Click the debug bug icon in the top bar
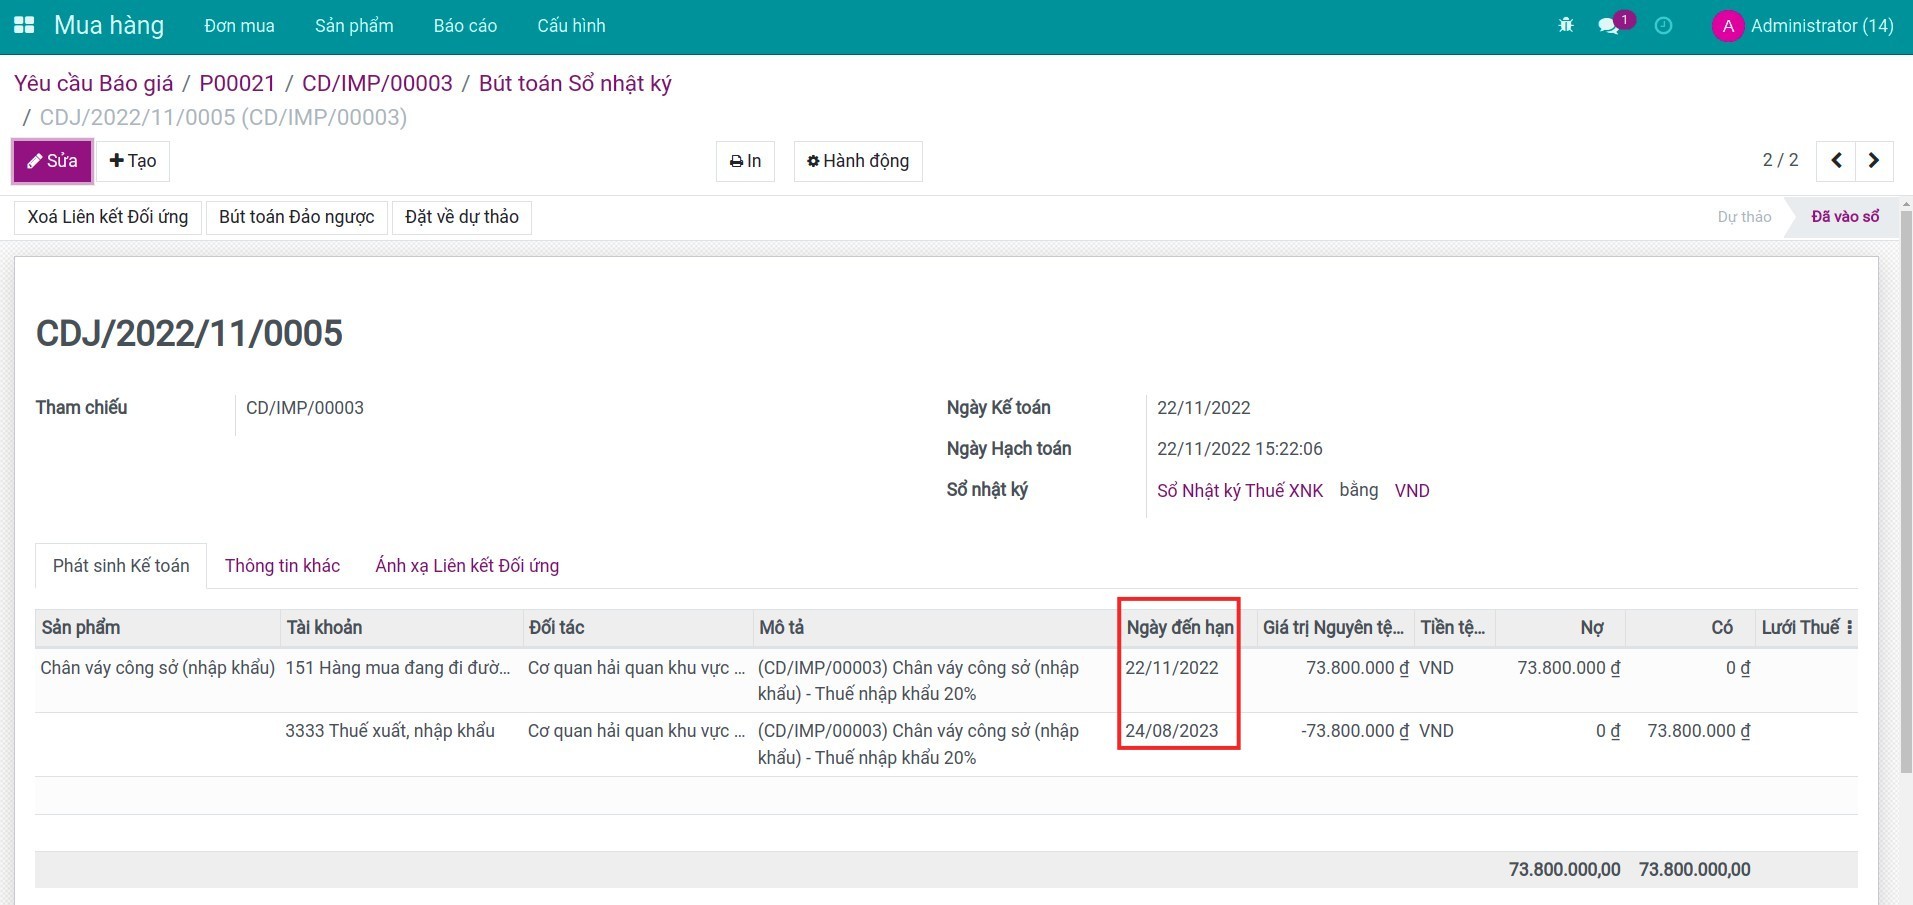 click(1566, 26)
